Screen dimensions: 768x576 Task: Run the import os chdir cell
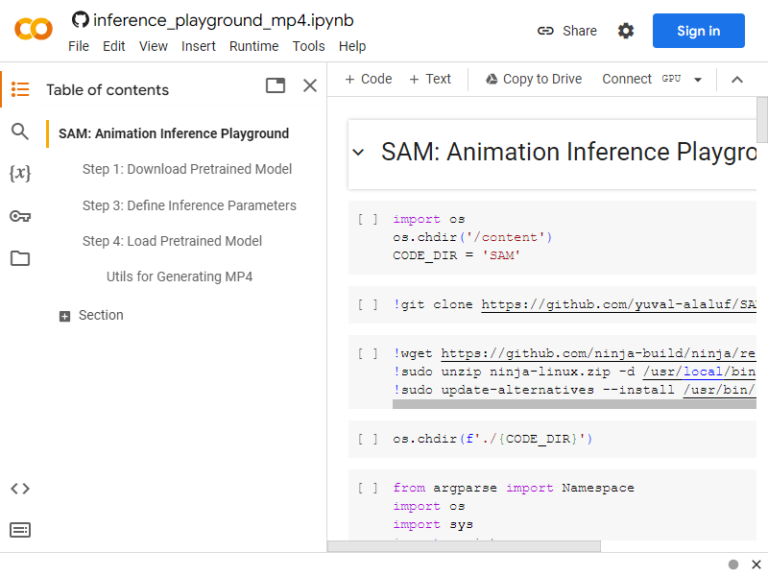click(x=368, y=219)
